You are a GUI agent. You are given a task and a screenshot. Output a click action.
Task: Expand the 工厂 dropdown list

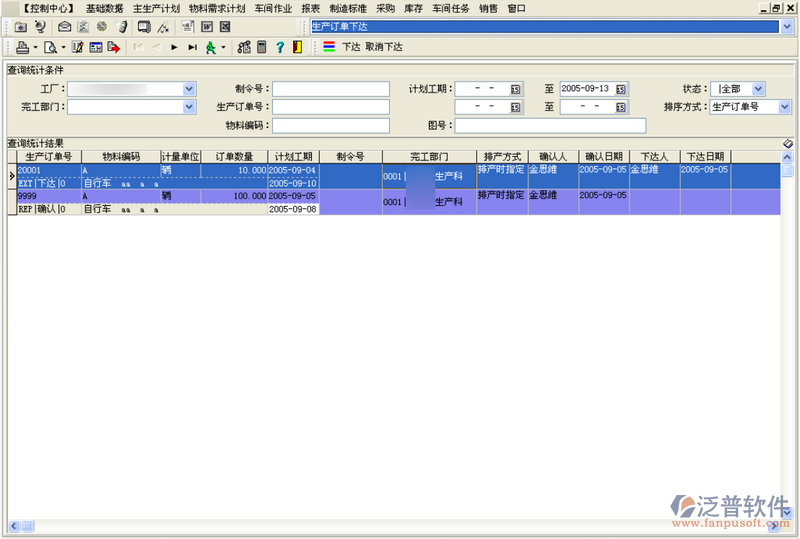[189, 89]
